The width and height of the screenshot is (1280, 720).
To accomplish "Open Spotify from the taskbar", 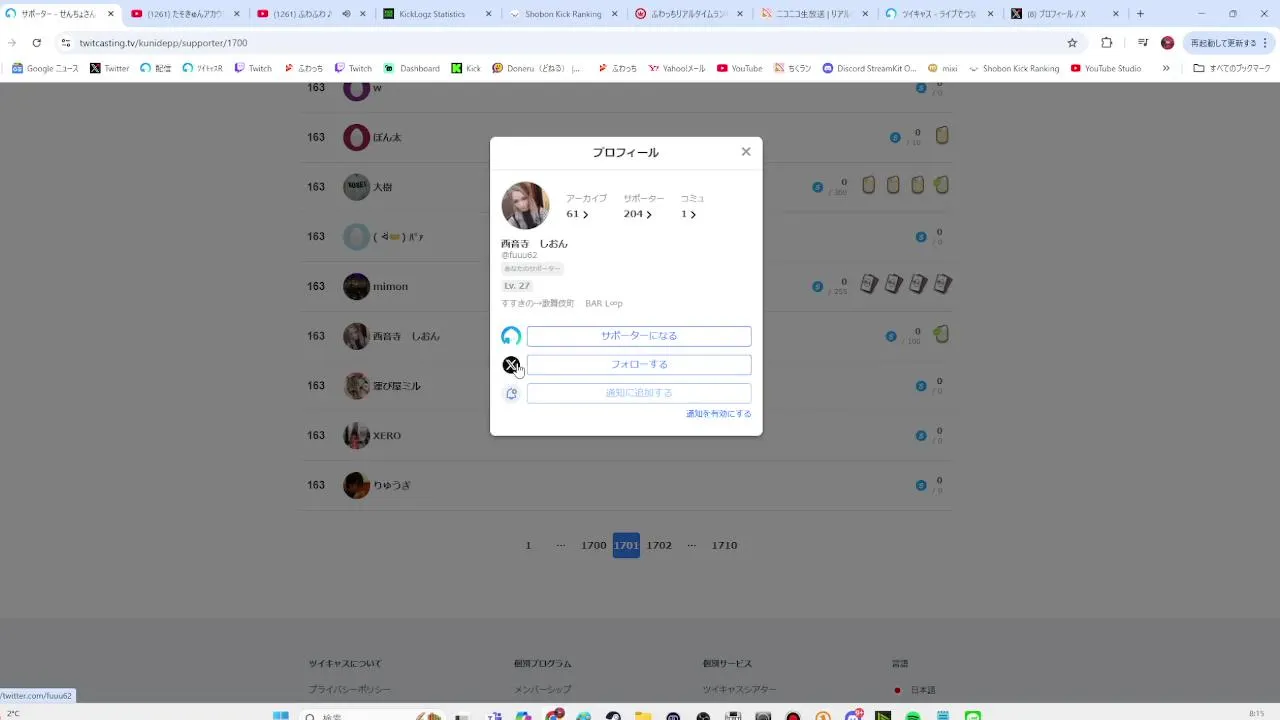I will coord(912,716).
